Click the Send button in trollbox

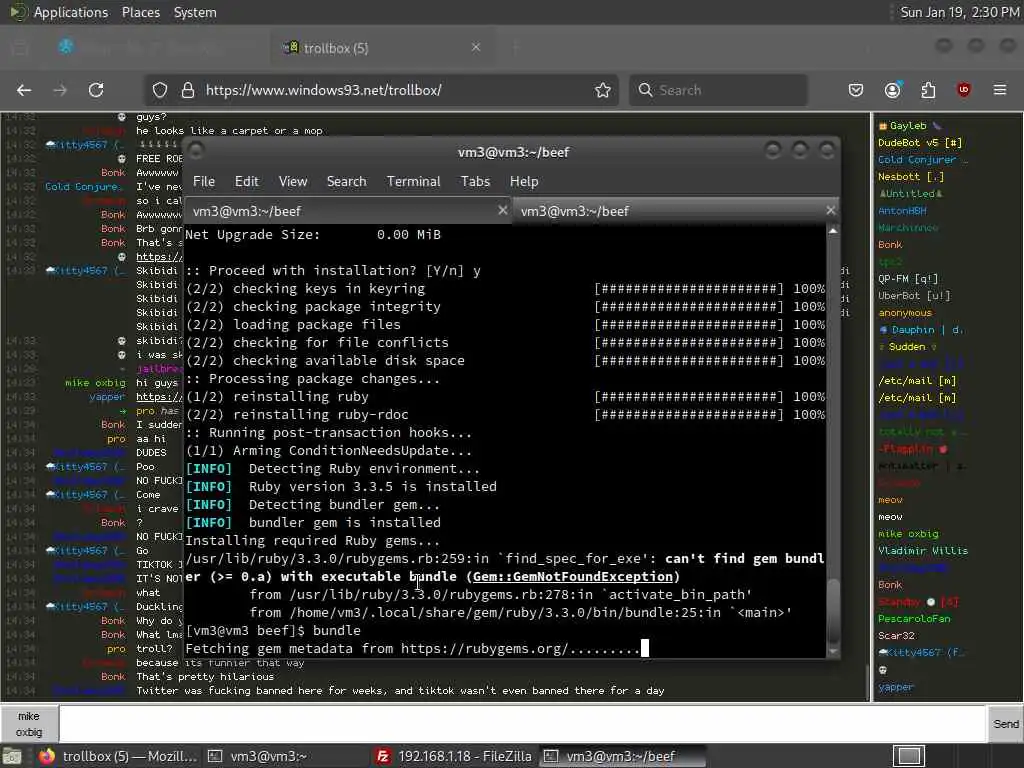click(x=1005, y=724)
